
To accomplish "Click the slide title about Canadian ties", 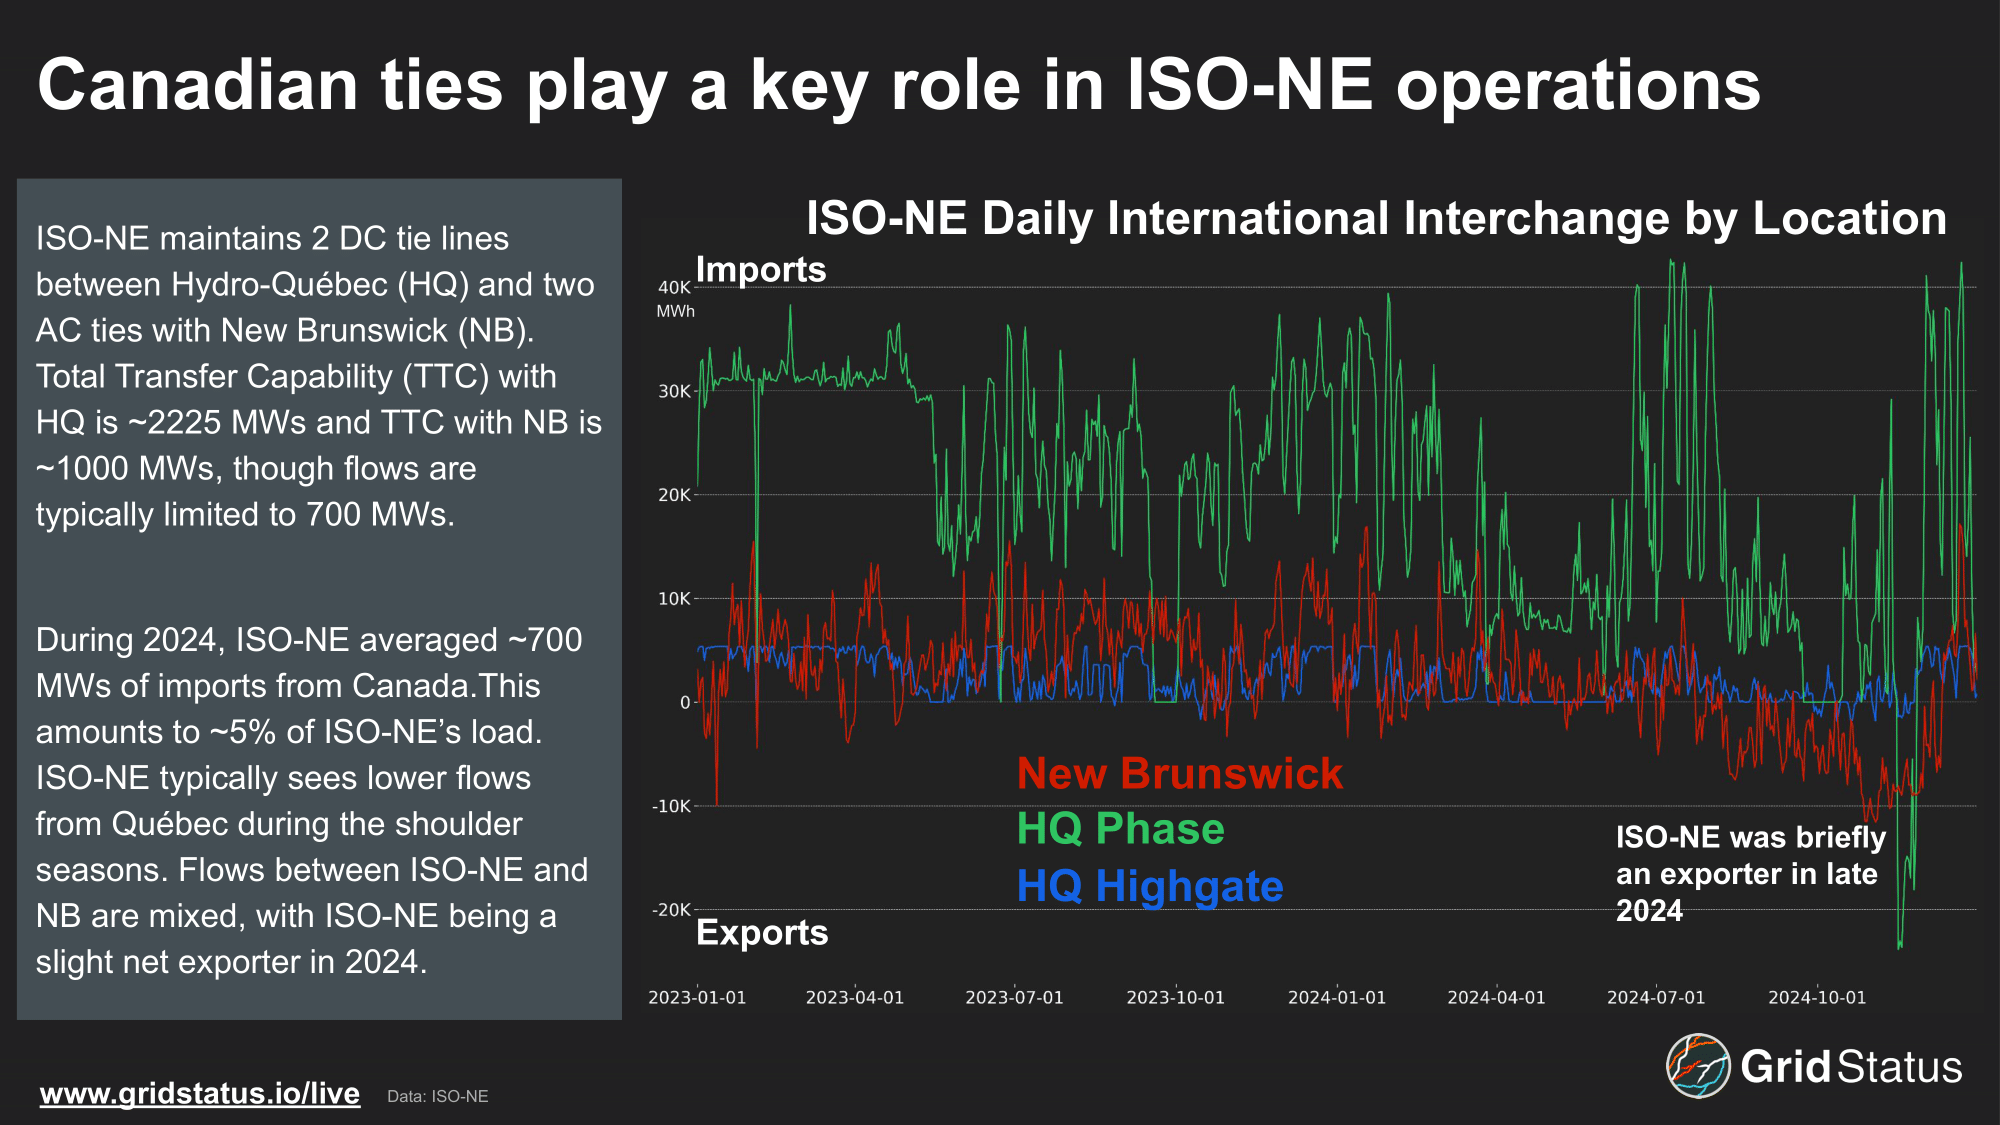I will pyautogui.click(x=898, y=85).
